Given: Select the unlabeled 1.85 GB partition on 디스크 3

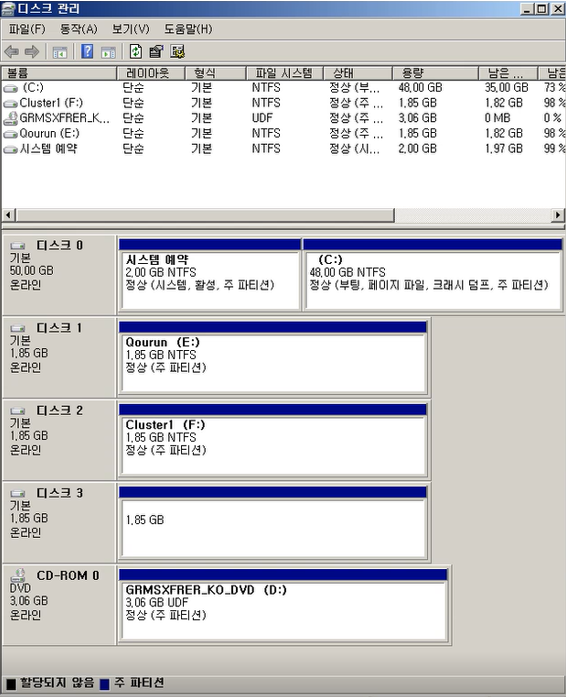Looking at the screenshot, I should [273, 523].
